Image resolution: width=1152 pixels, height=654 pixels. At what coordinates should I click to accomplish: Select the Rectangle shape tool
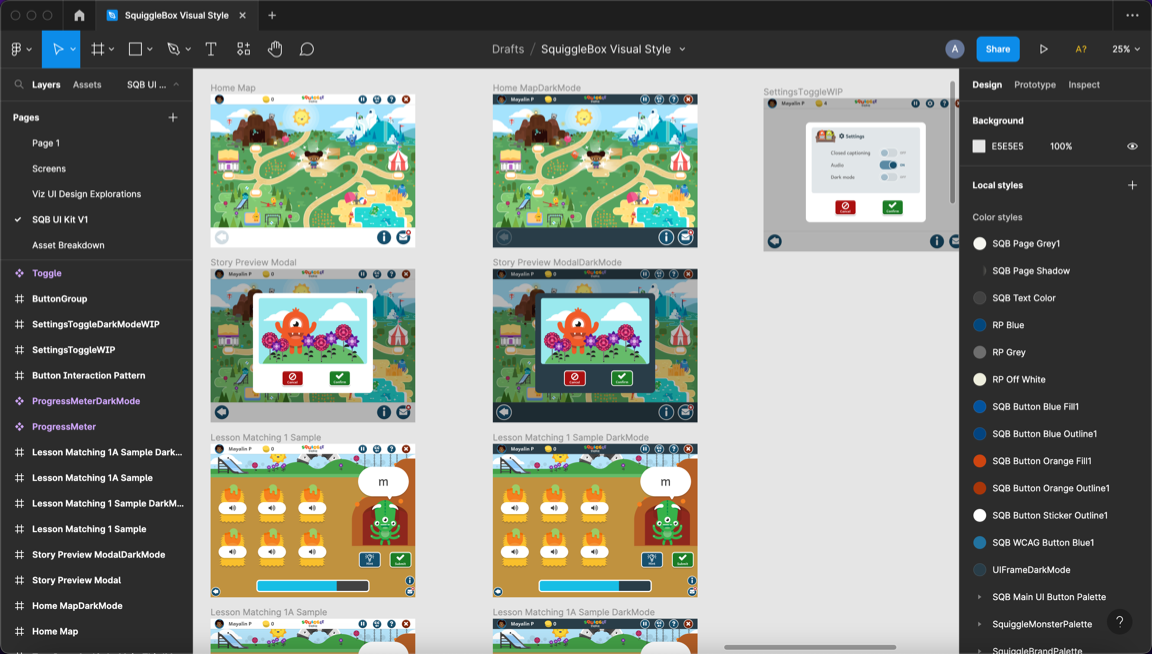pos(135,49)
